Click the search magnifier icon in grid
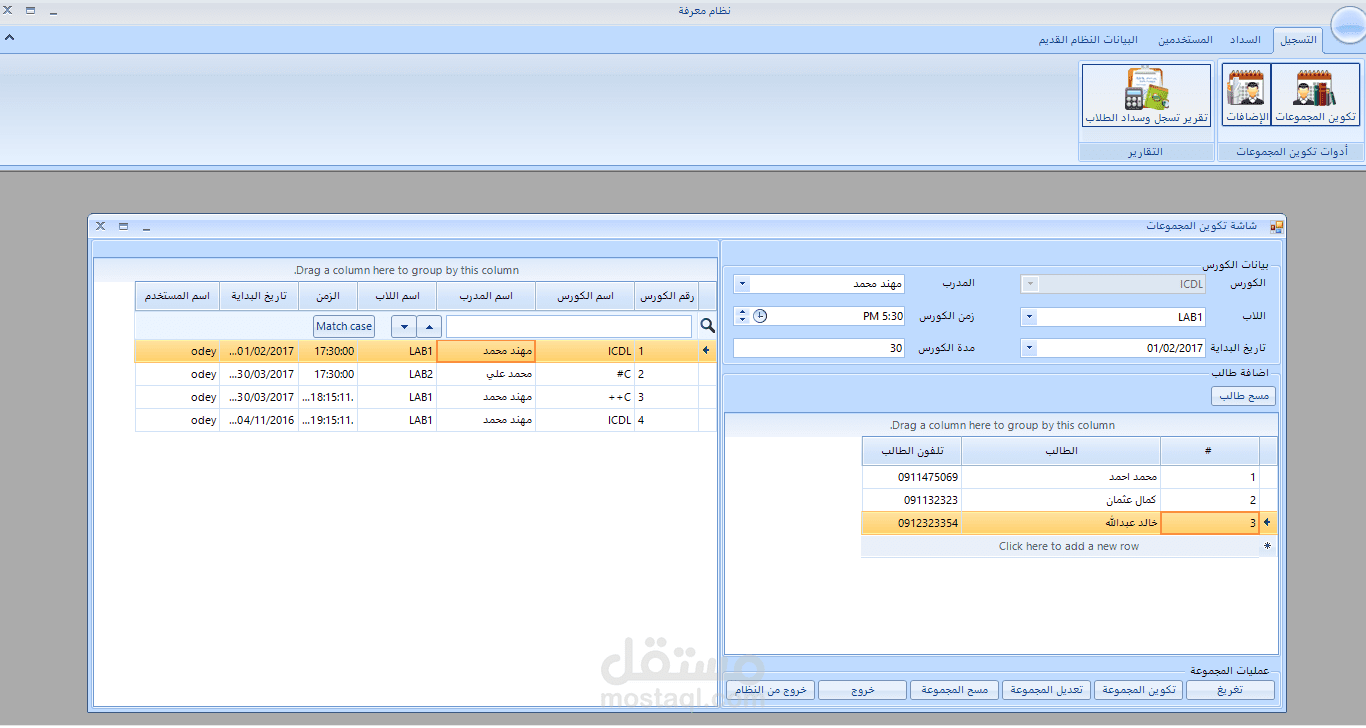Screen dimensions: 1366x728 pos(707,326)
